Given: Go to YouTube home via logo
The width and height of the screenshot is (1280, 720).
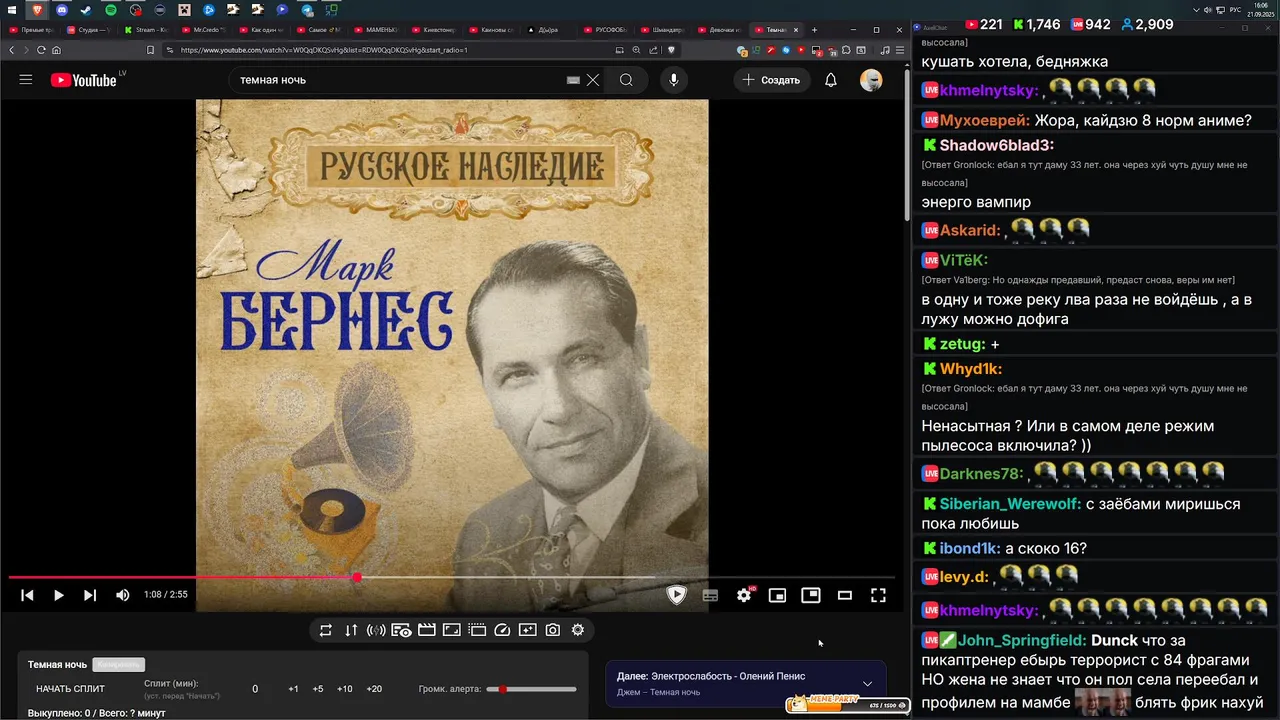Looking at the screenshot, I should point(83,80).
